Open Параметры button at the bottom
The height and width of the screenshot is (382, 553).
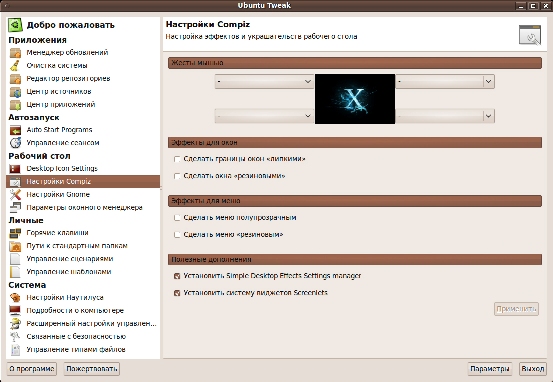click(x=490, y=369)
